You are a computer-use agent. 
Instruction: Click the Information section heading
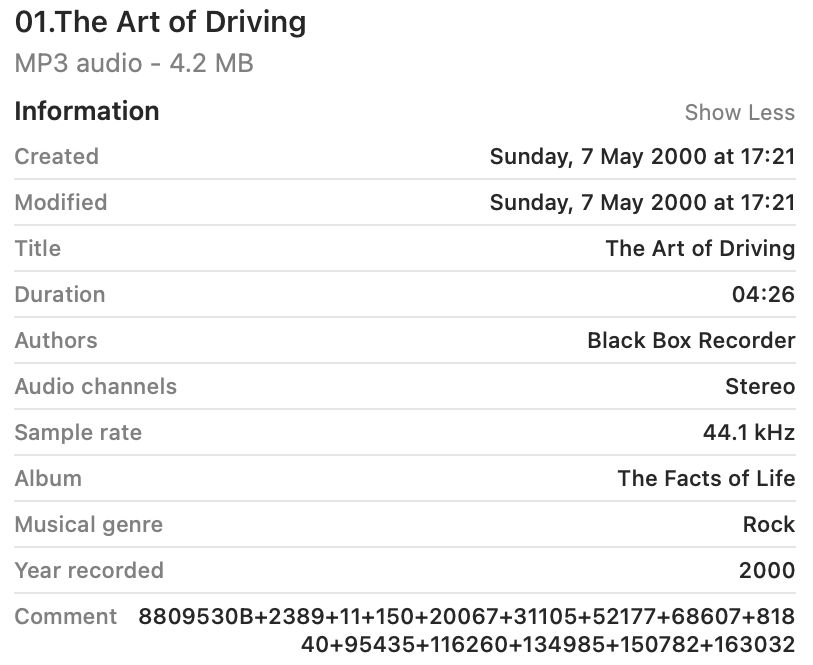click(87, 111)
